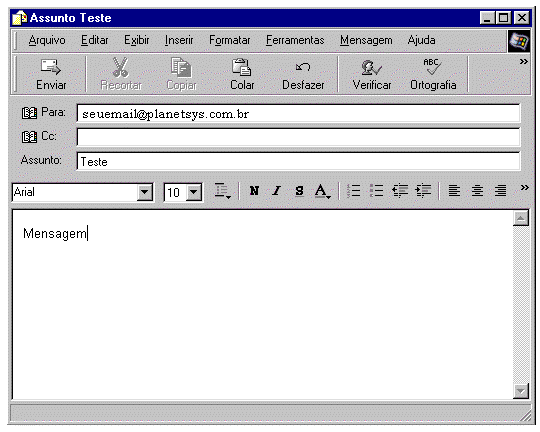Paste with the Colar icon
The image size is (540, 432).
coord(242,67)
